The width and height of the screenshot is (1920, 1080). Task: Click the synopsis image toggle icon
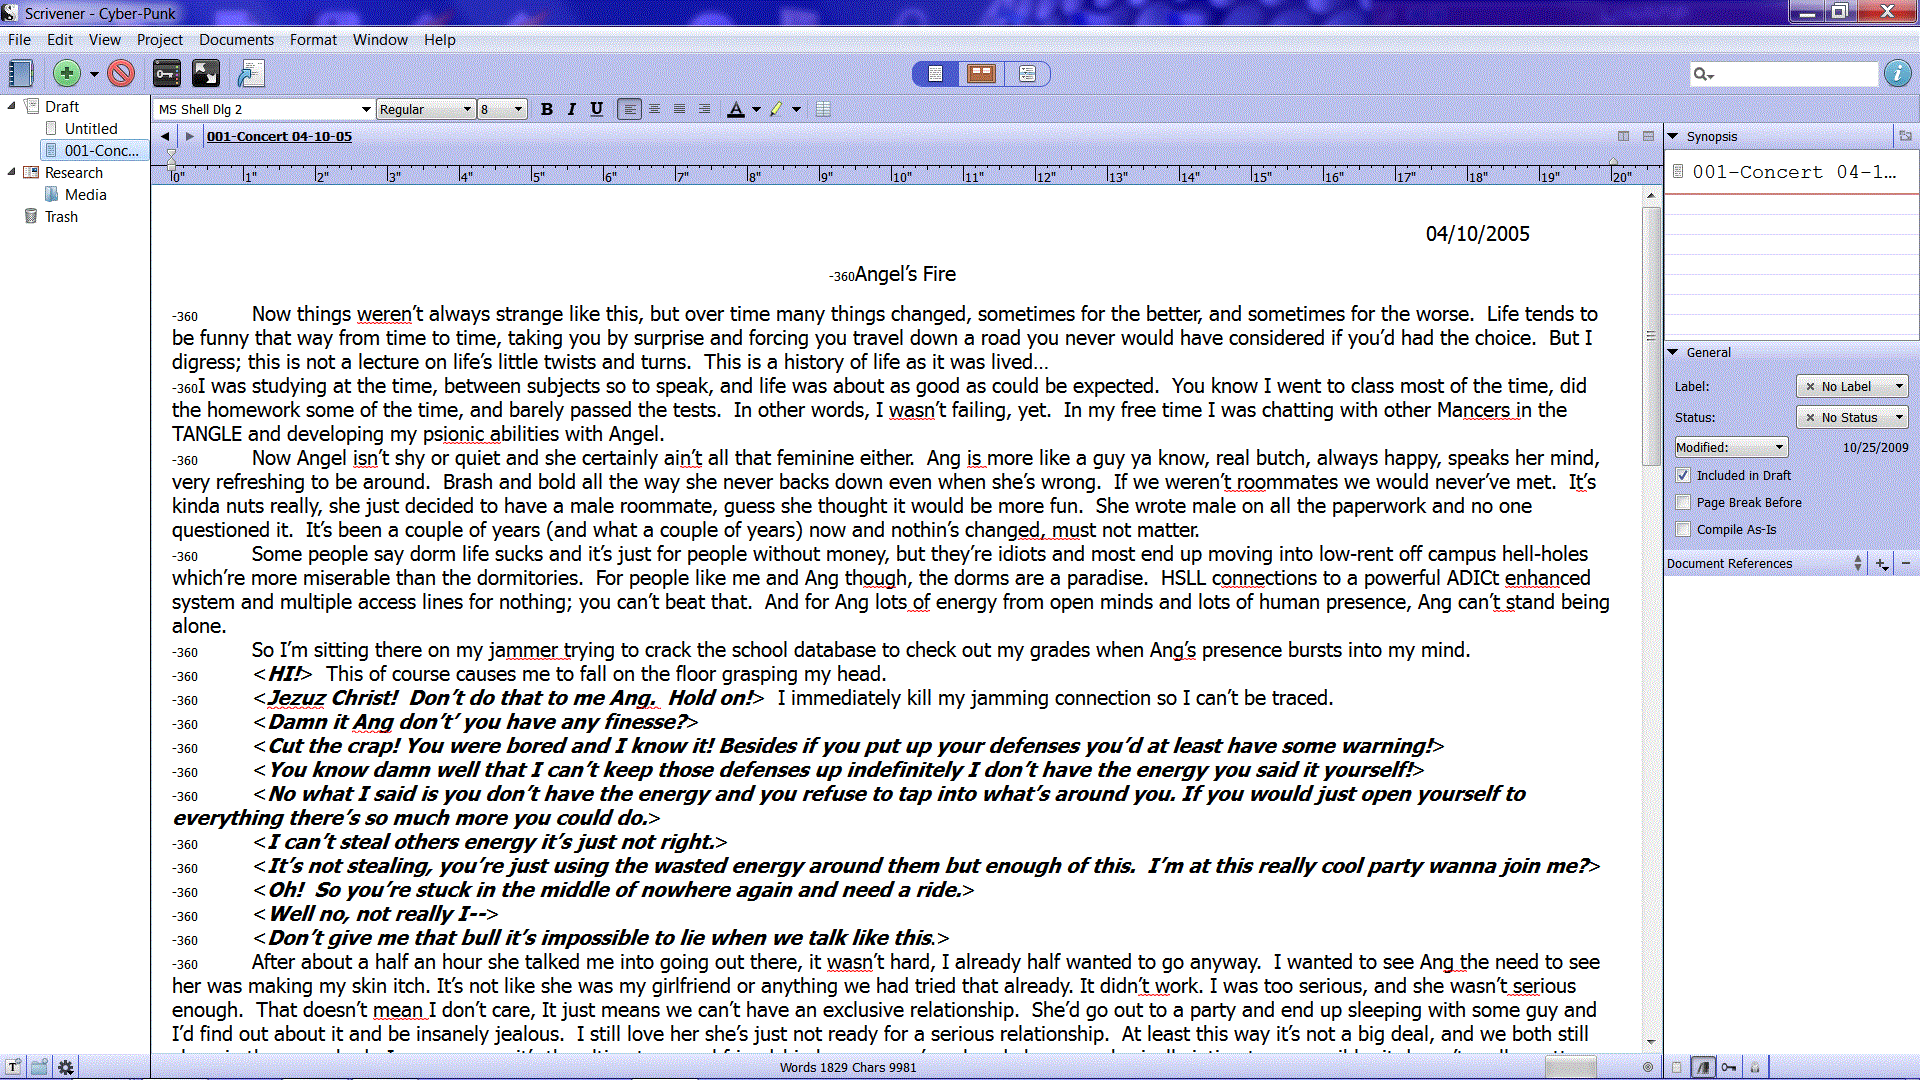[1905, 136]
